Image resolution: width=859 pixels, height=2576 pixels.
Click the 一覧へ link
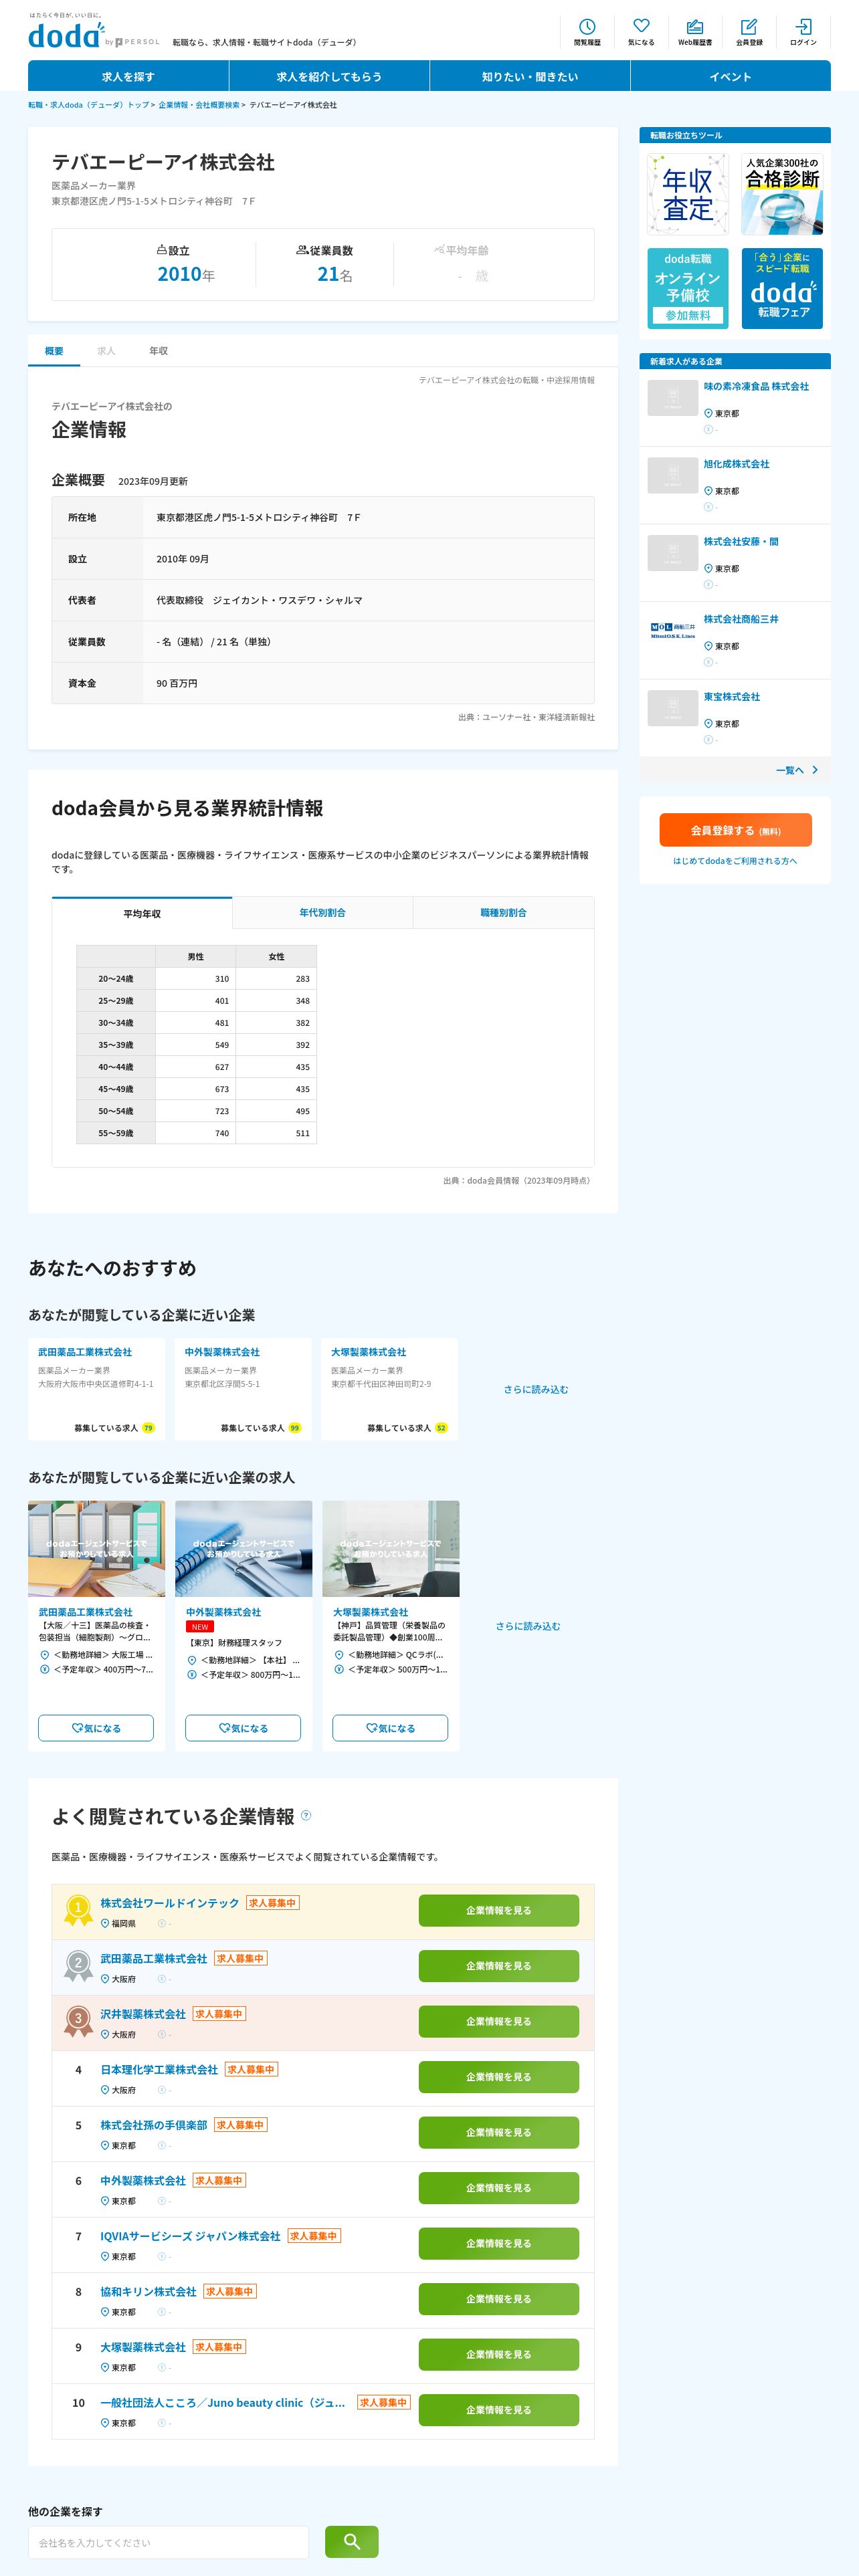click(x=790, y=770)
